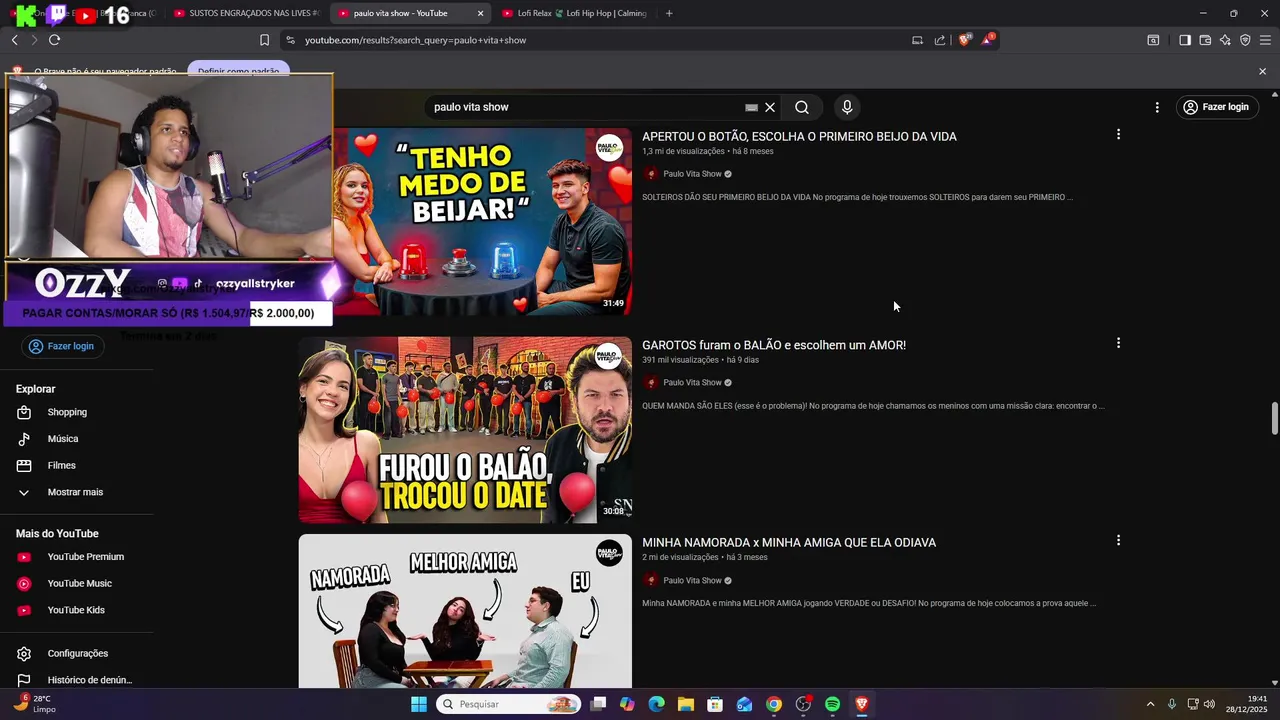Close the paulo vita show tab
Screen dimensions: 1280x720
click(480, 13)
